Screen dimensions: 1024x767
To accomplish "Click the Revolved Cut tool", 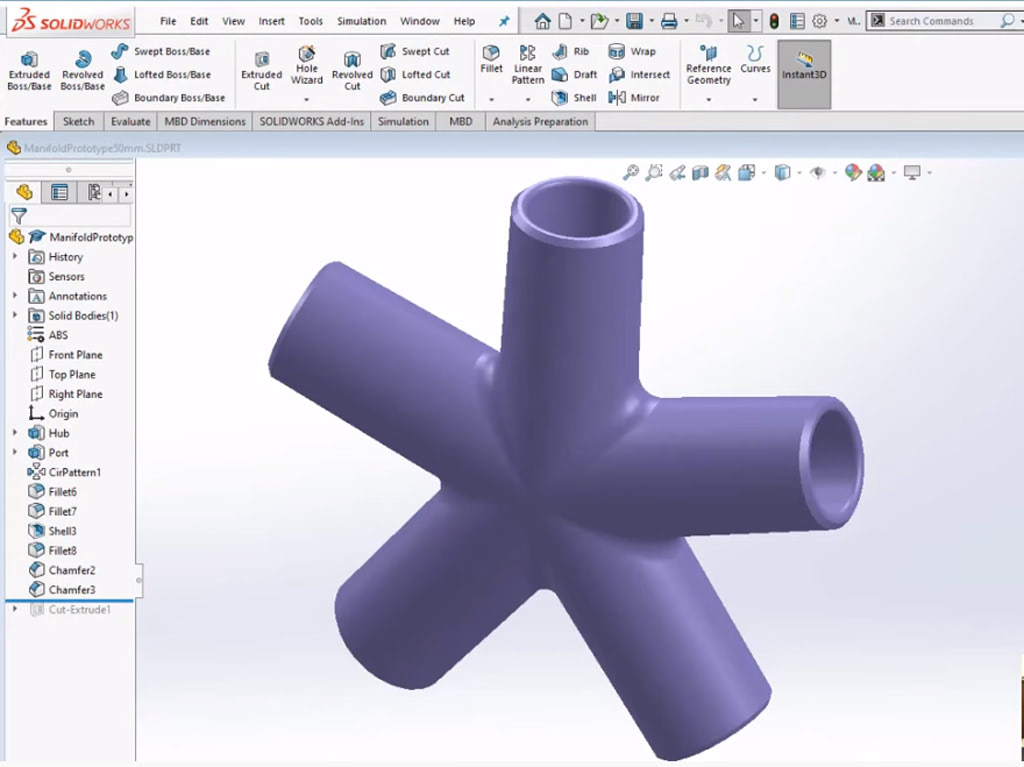I will coord(352,71).
